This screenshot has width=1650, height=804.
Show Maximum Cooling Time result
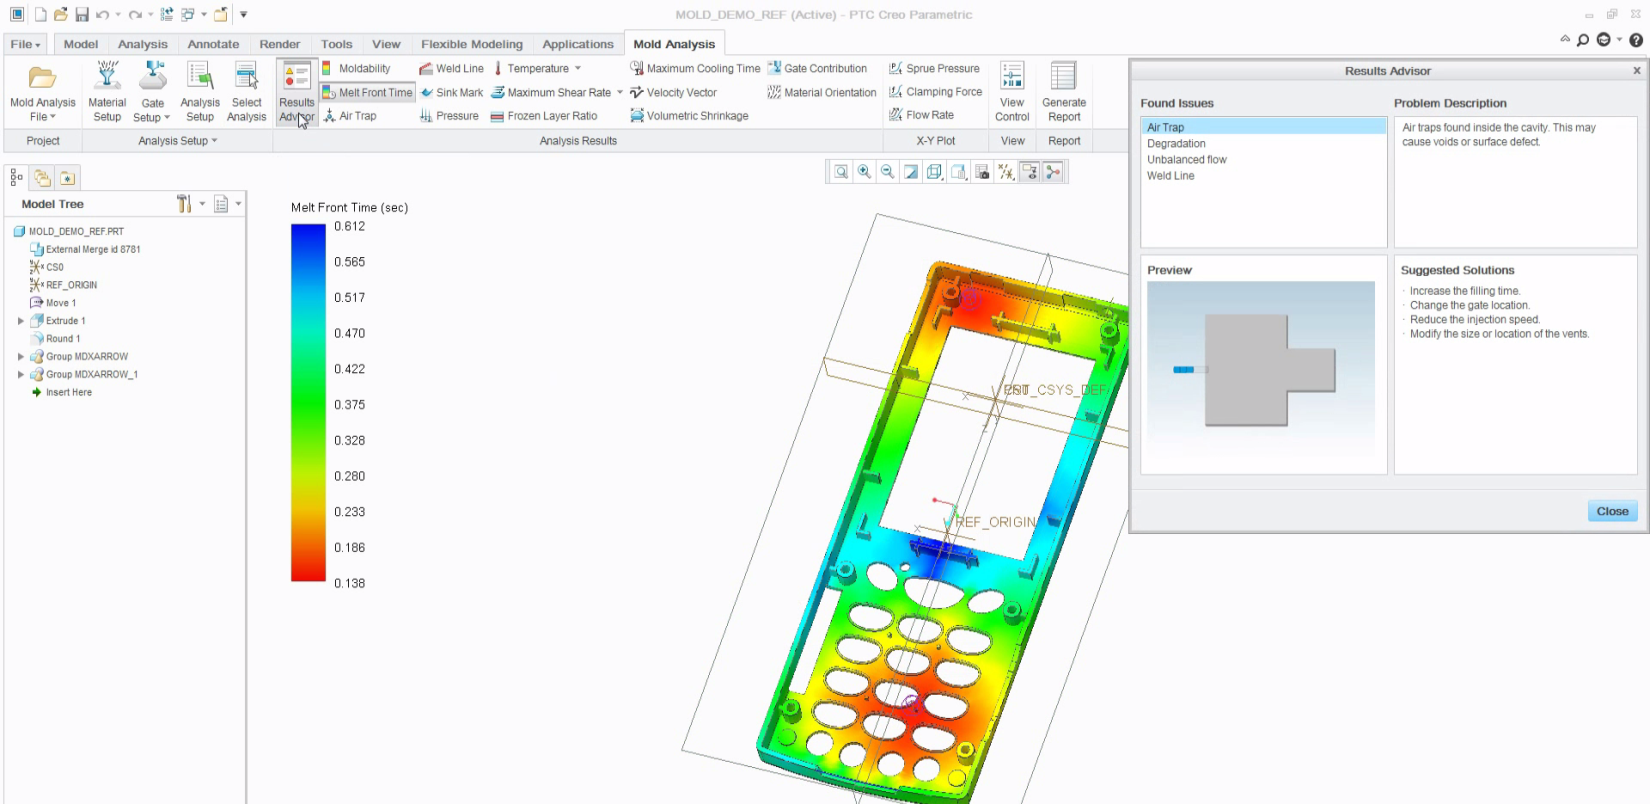[695, 68]
